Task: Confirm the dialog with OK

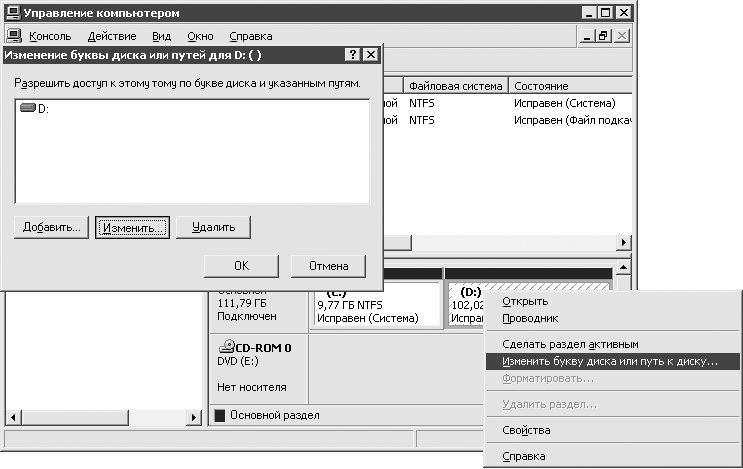Action: click(x=241, y=266)
